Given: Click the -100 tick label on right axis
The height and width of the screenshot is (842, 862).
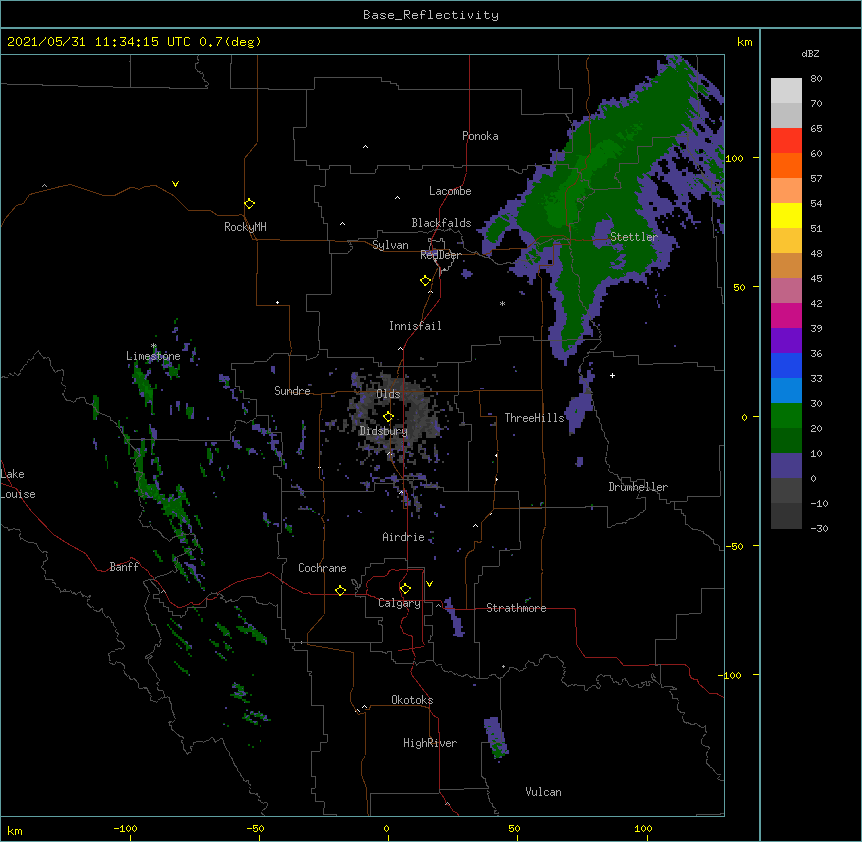Looking at the screenshot, I should (731, 675).
